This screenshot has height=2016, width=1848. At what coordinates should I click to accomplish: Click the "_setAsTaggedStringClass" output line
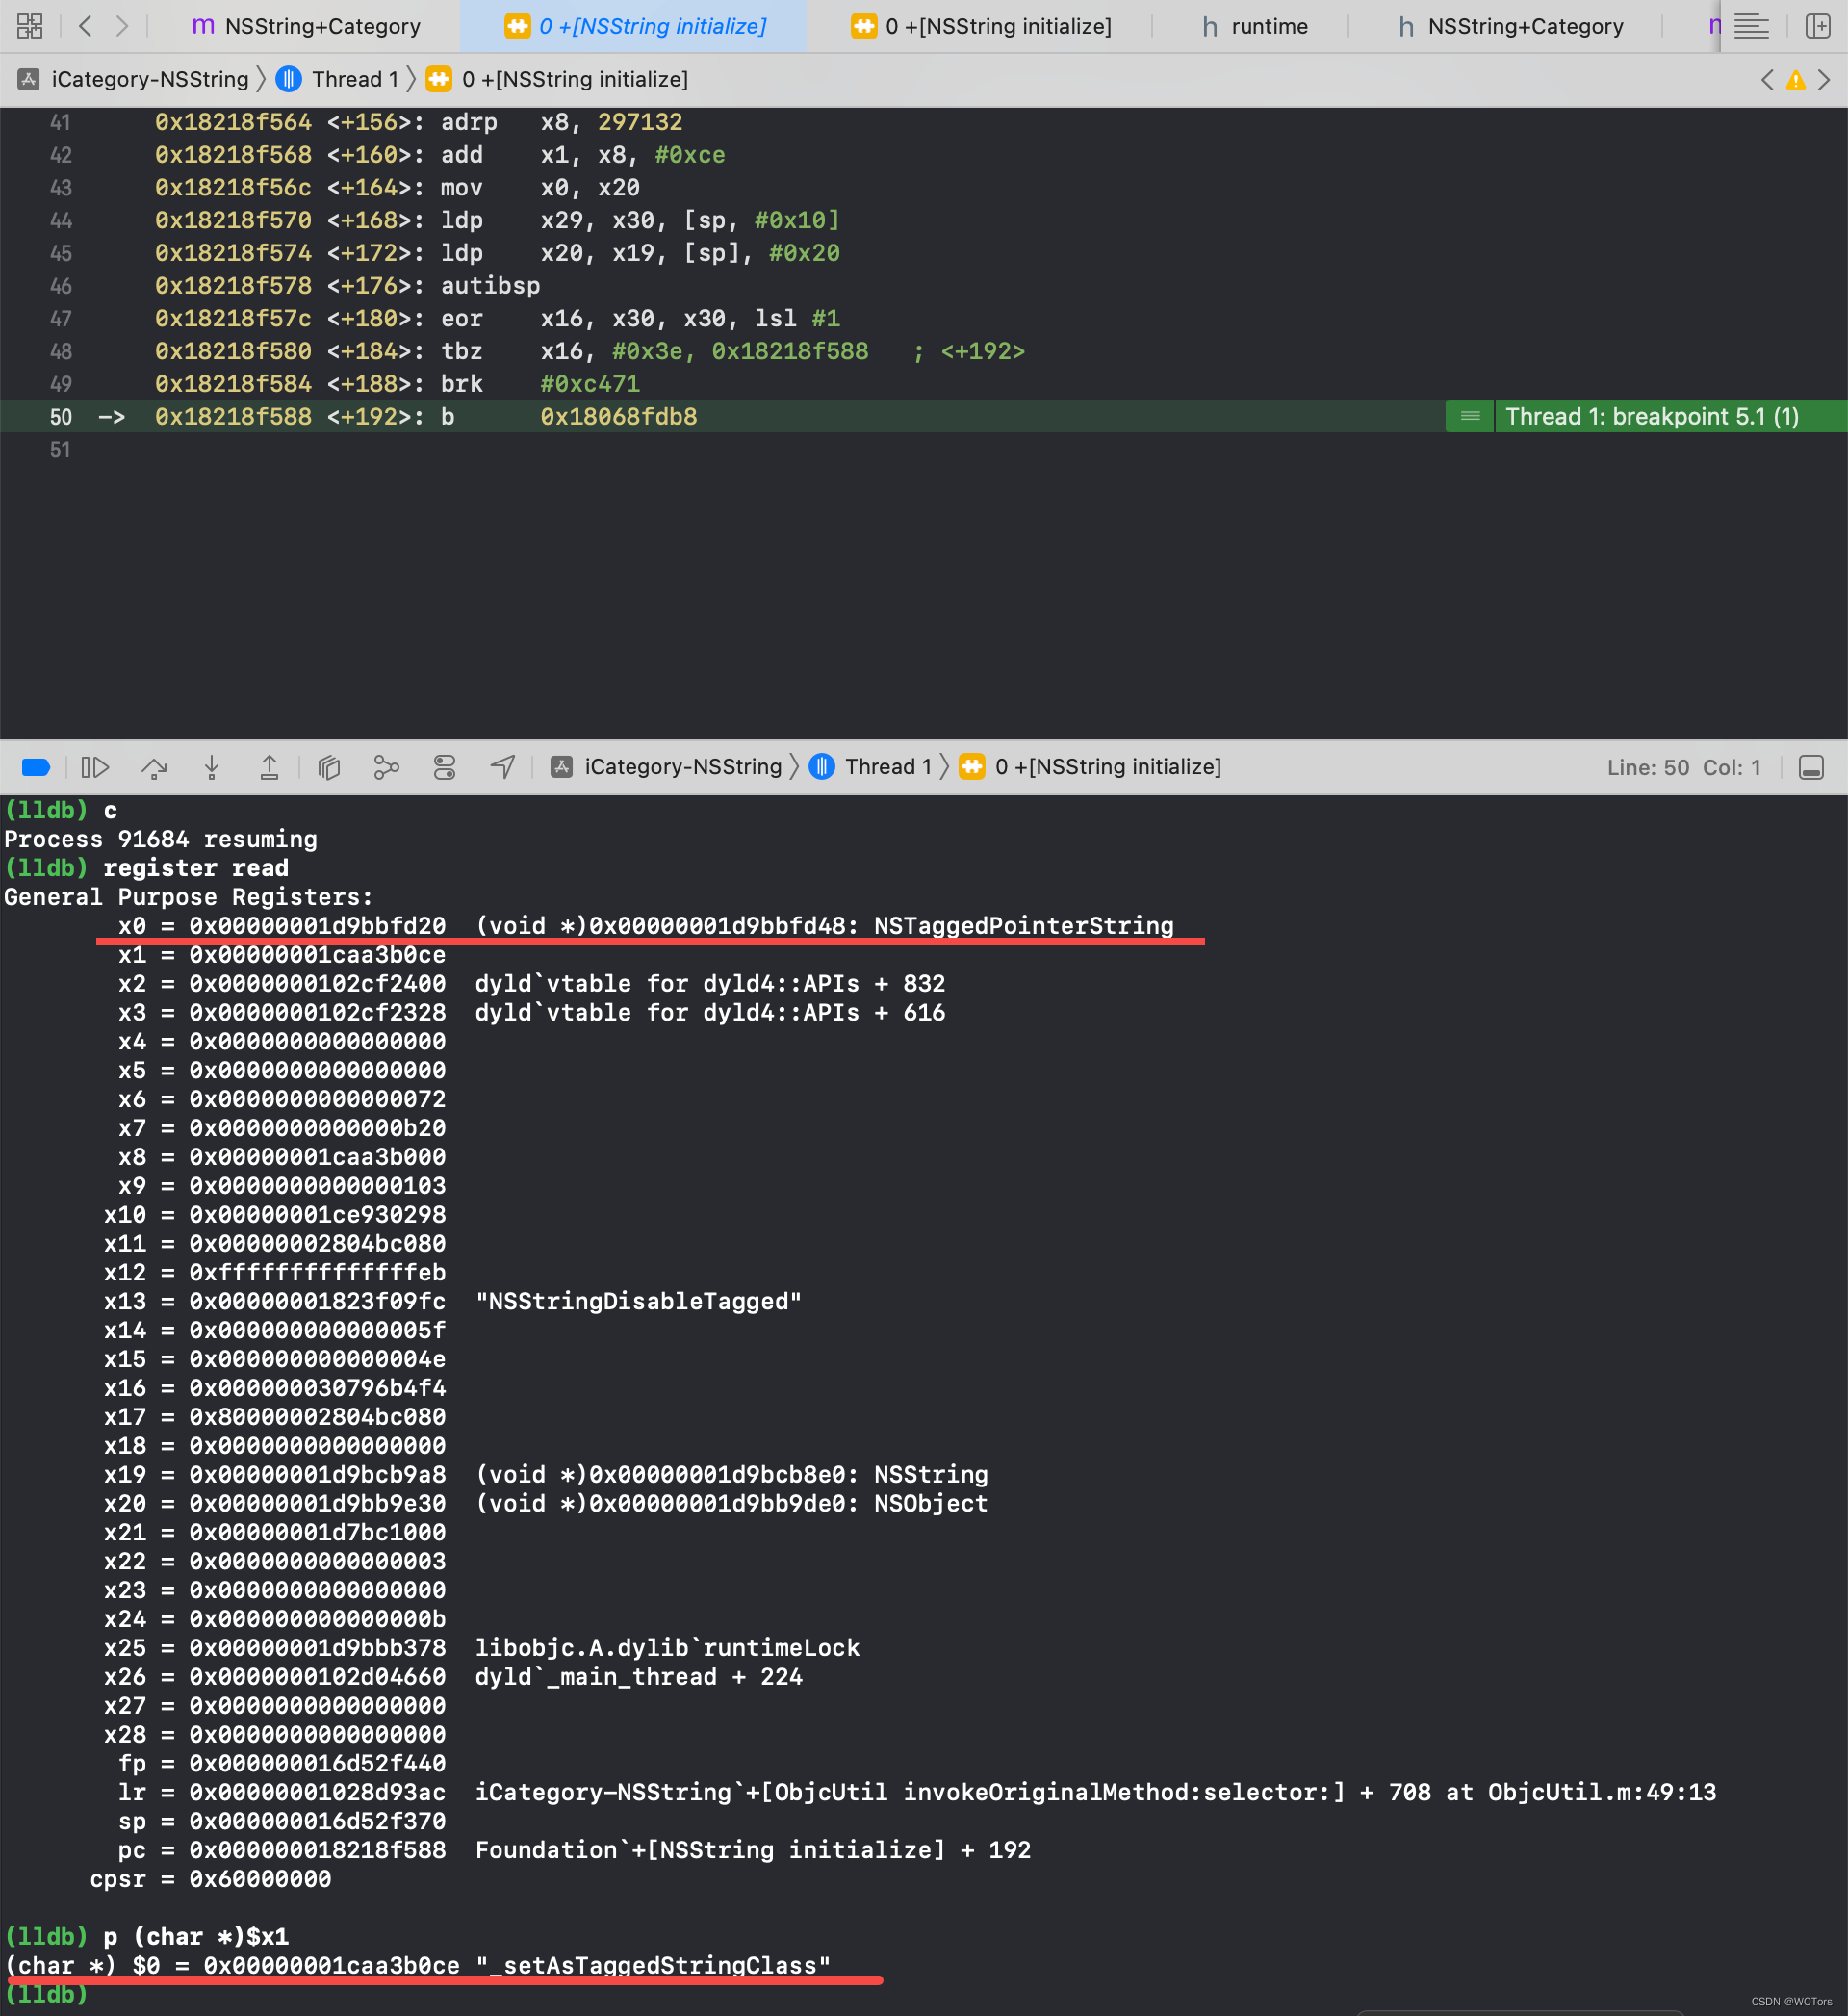(418, 1965)
